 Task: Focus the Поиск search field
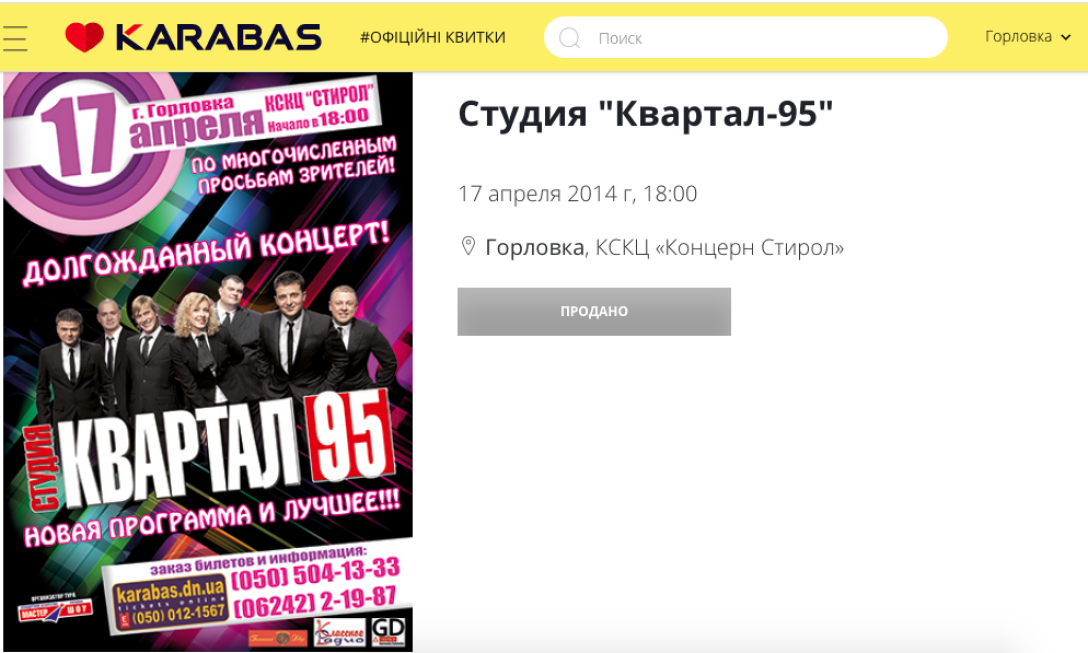[x=745, y=37]
